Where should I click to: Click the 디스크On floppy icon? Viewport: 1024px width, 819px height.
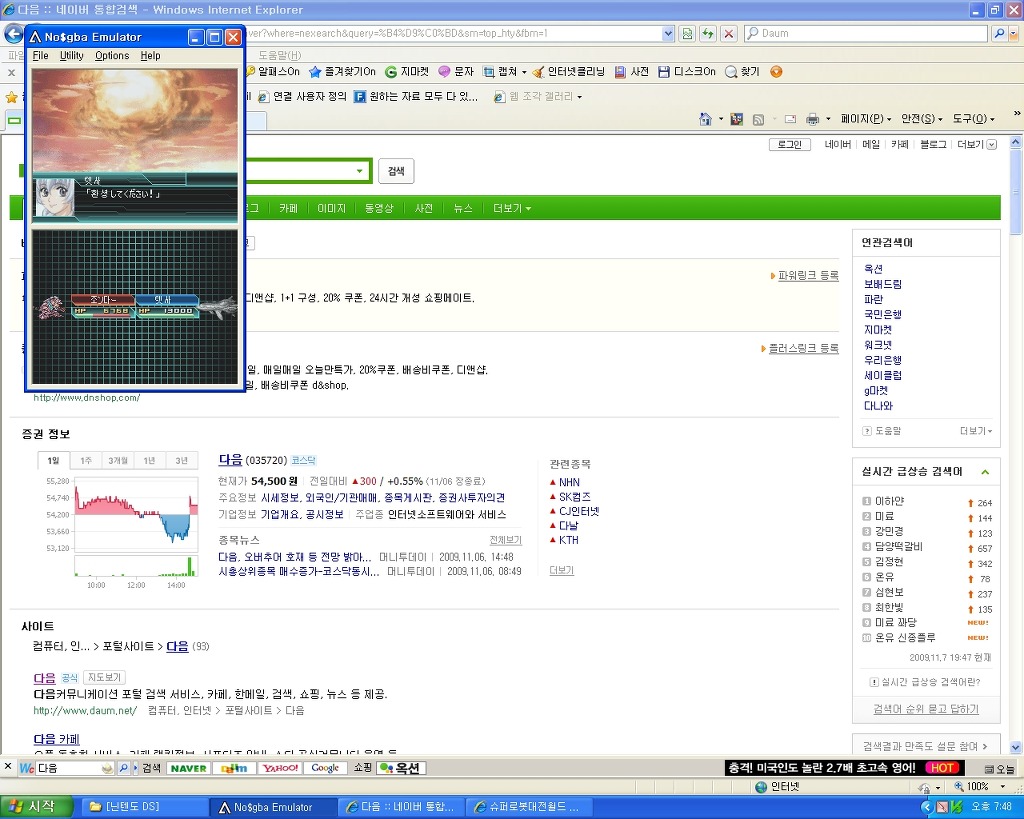tap(664, 72)
